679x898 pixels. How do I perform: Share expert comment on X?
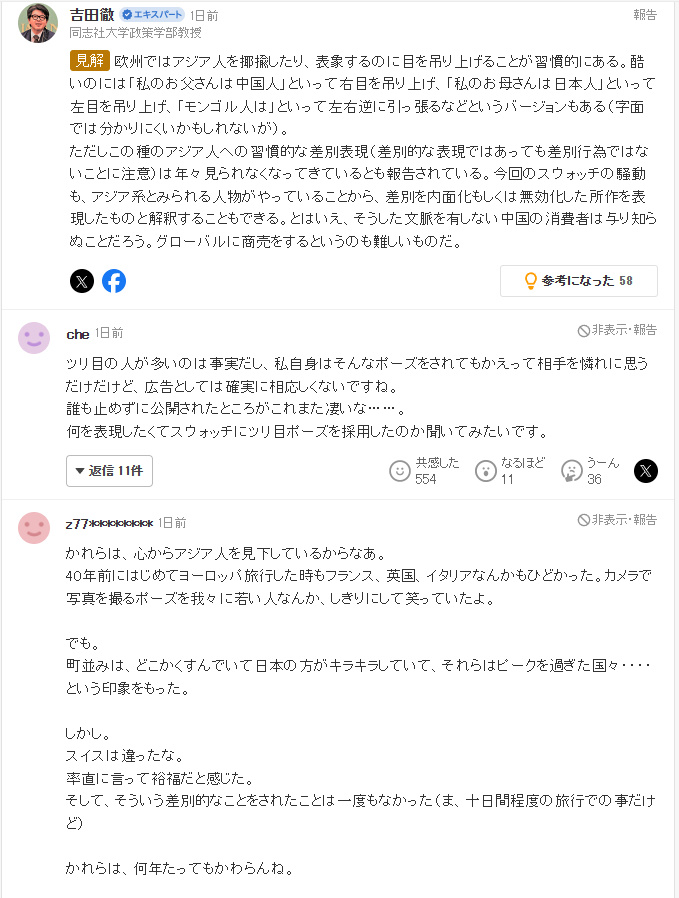click(x=82, y=281)
